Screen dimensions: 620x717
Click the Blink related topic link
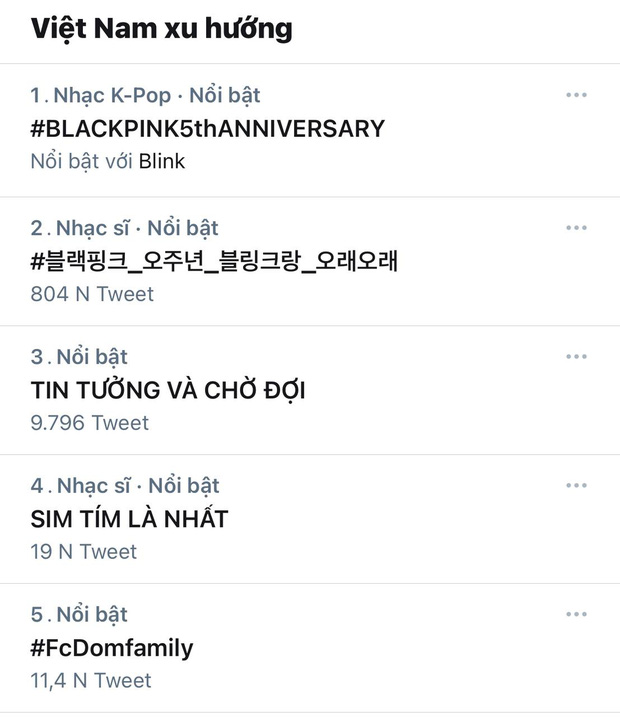162,160
